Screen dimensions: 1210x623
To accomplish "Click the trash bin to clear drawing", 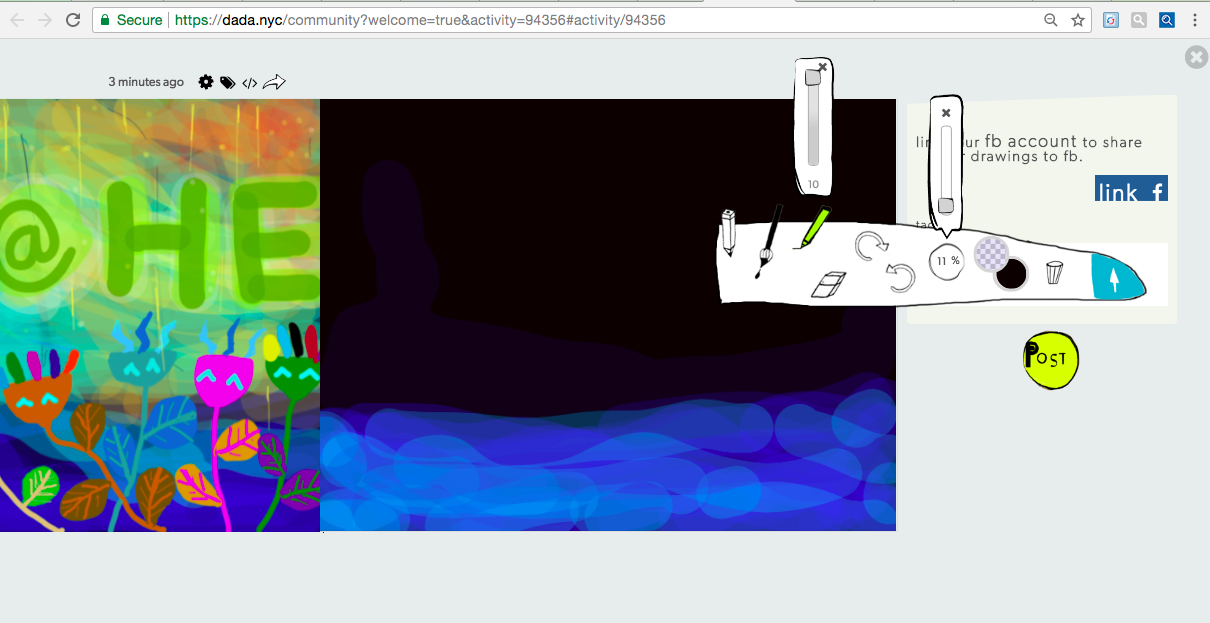I will [1054, 272].
